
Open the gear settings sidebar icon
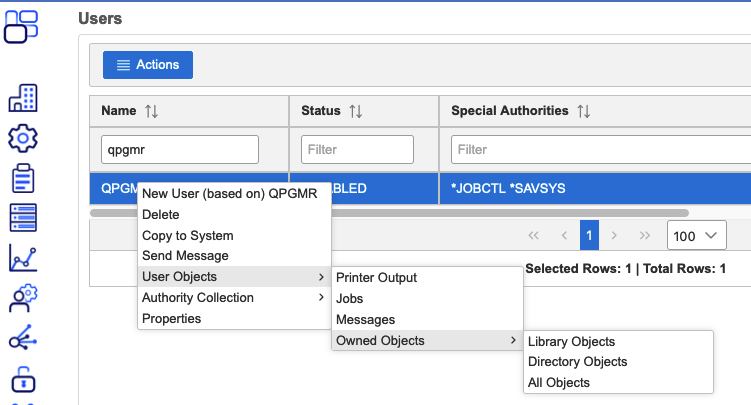pyautogui.click(x=22, y=137)
